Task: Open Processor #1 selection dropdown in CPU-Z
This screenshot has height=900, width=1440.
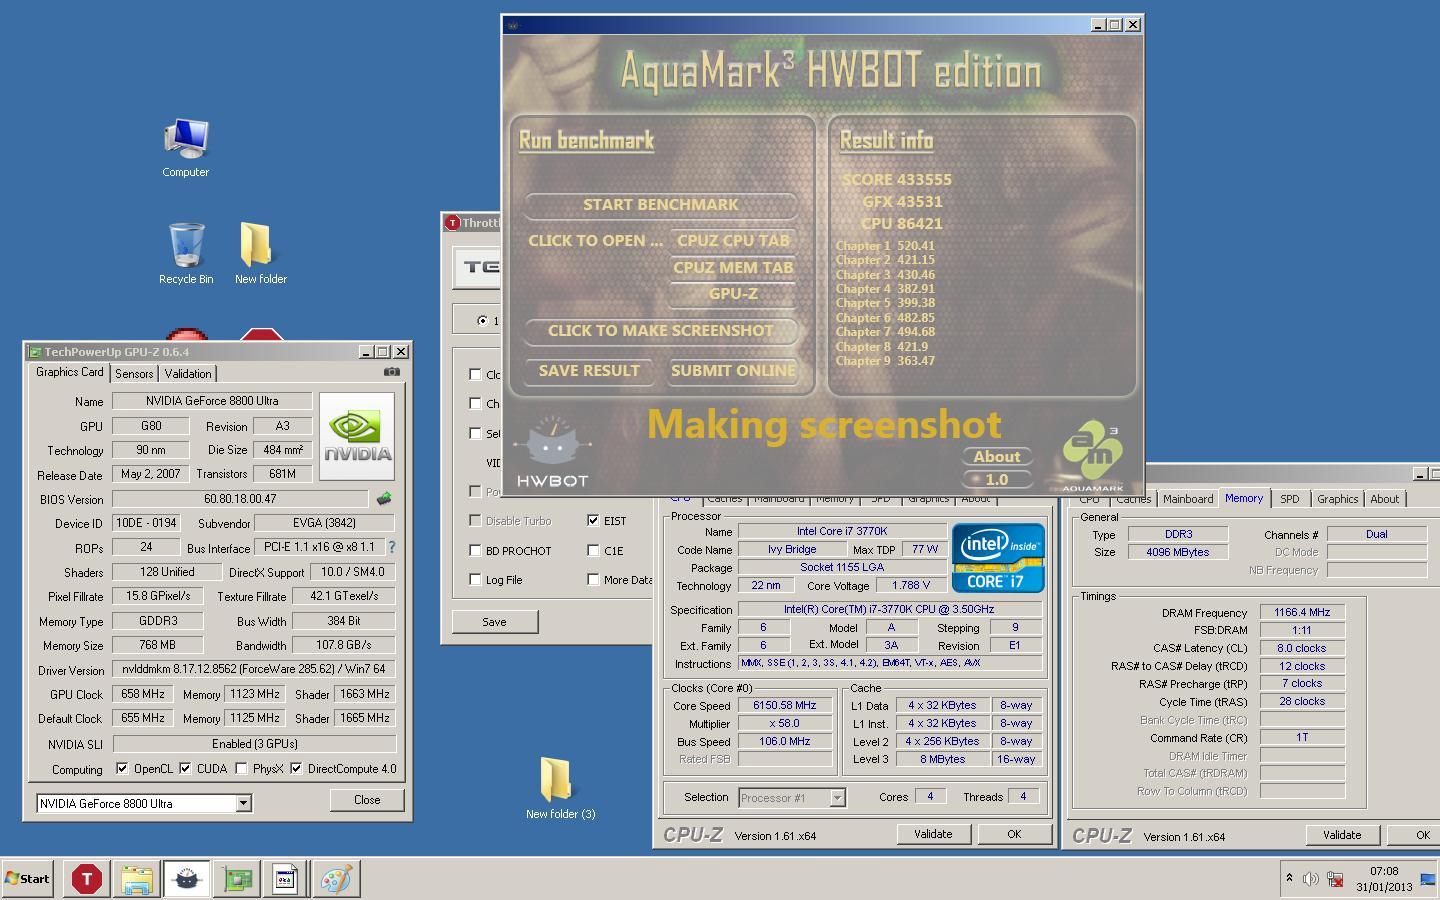Action: coord(838,797)
